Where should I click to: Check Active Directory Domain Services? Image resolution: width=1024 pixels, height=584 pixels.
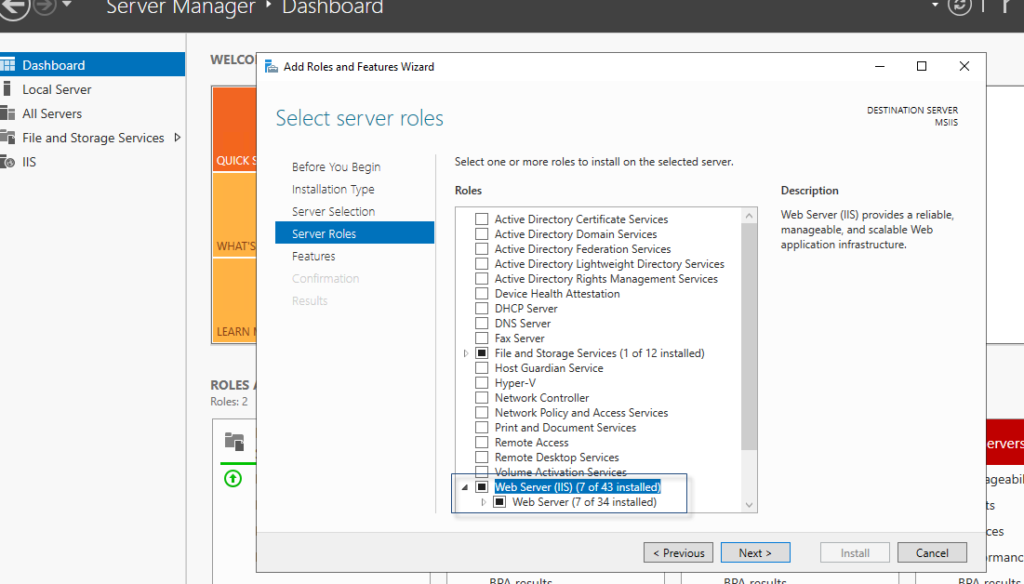click(x=481, y=234)
